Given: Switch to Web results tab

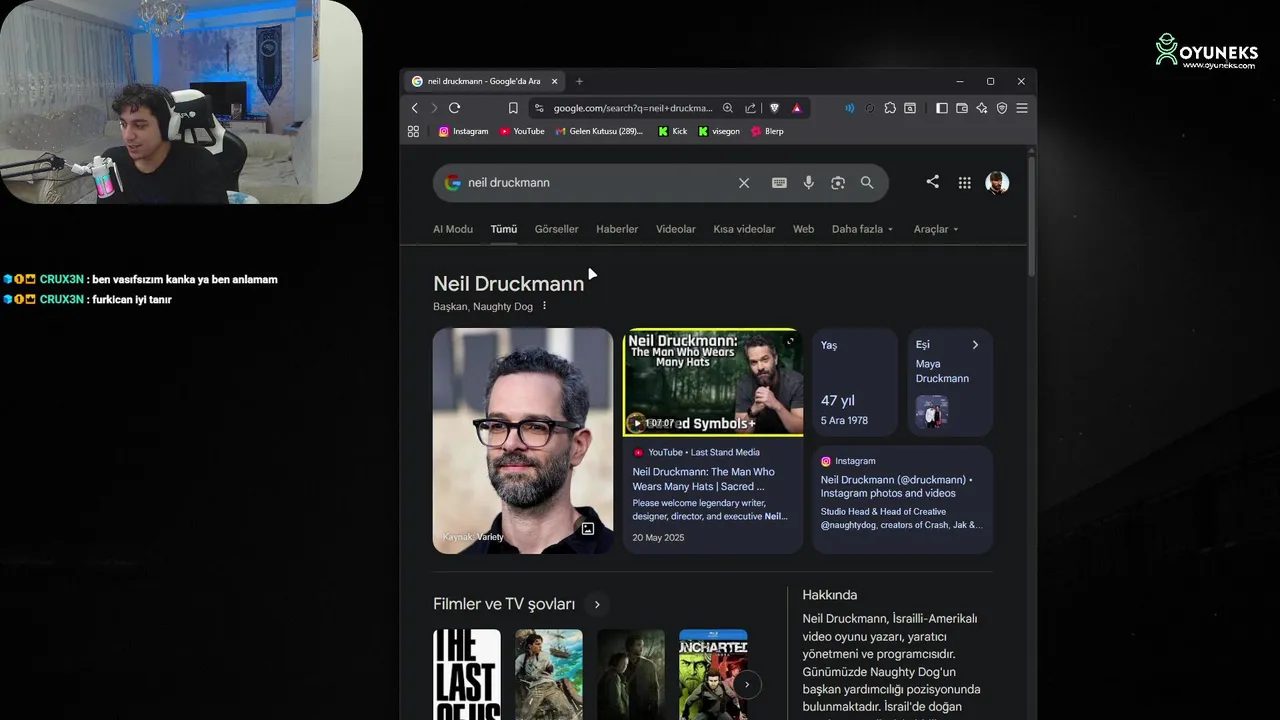Looking at the screenshot, I should [x=803, y=229].
